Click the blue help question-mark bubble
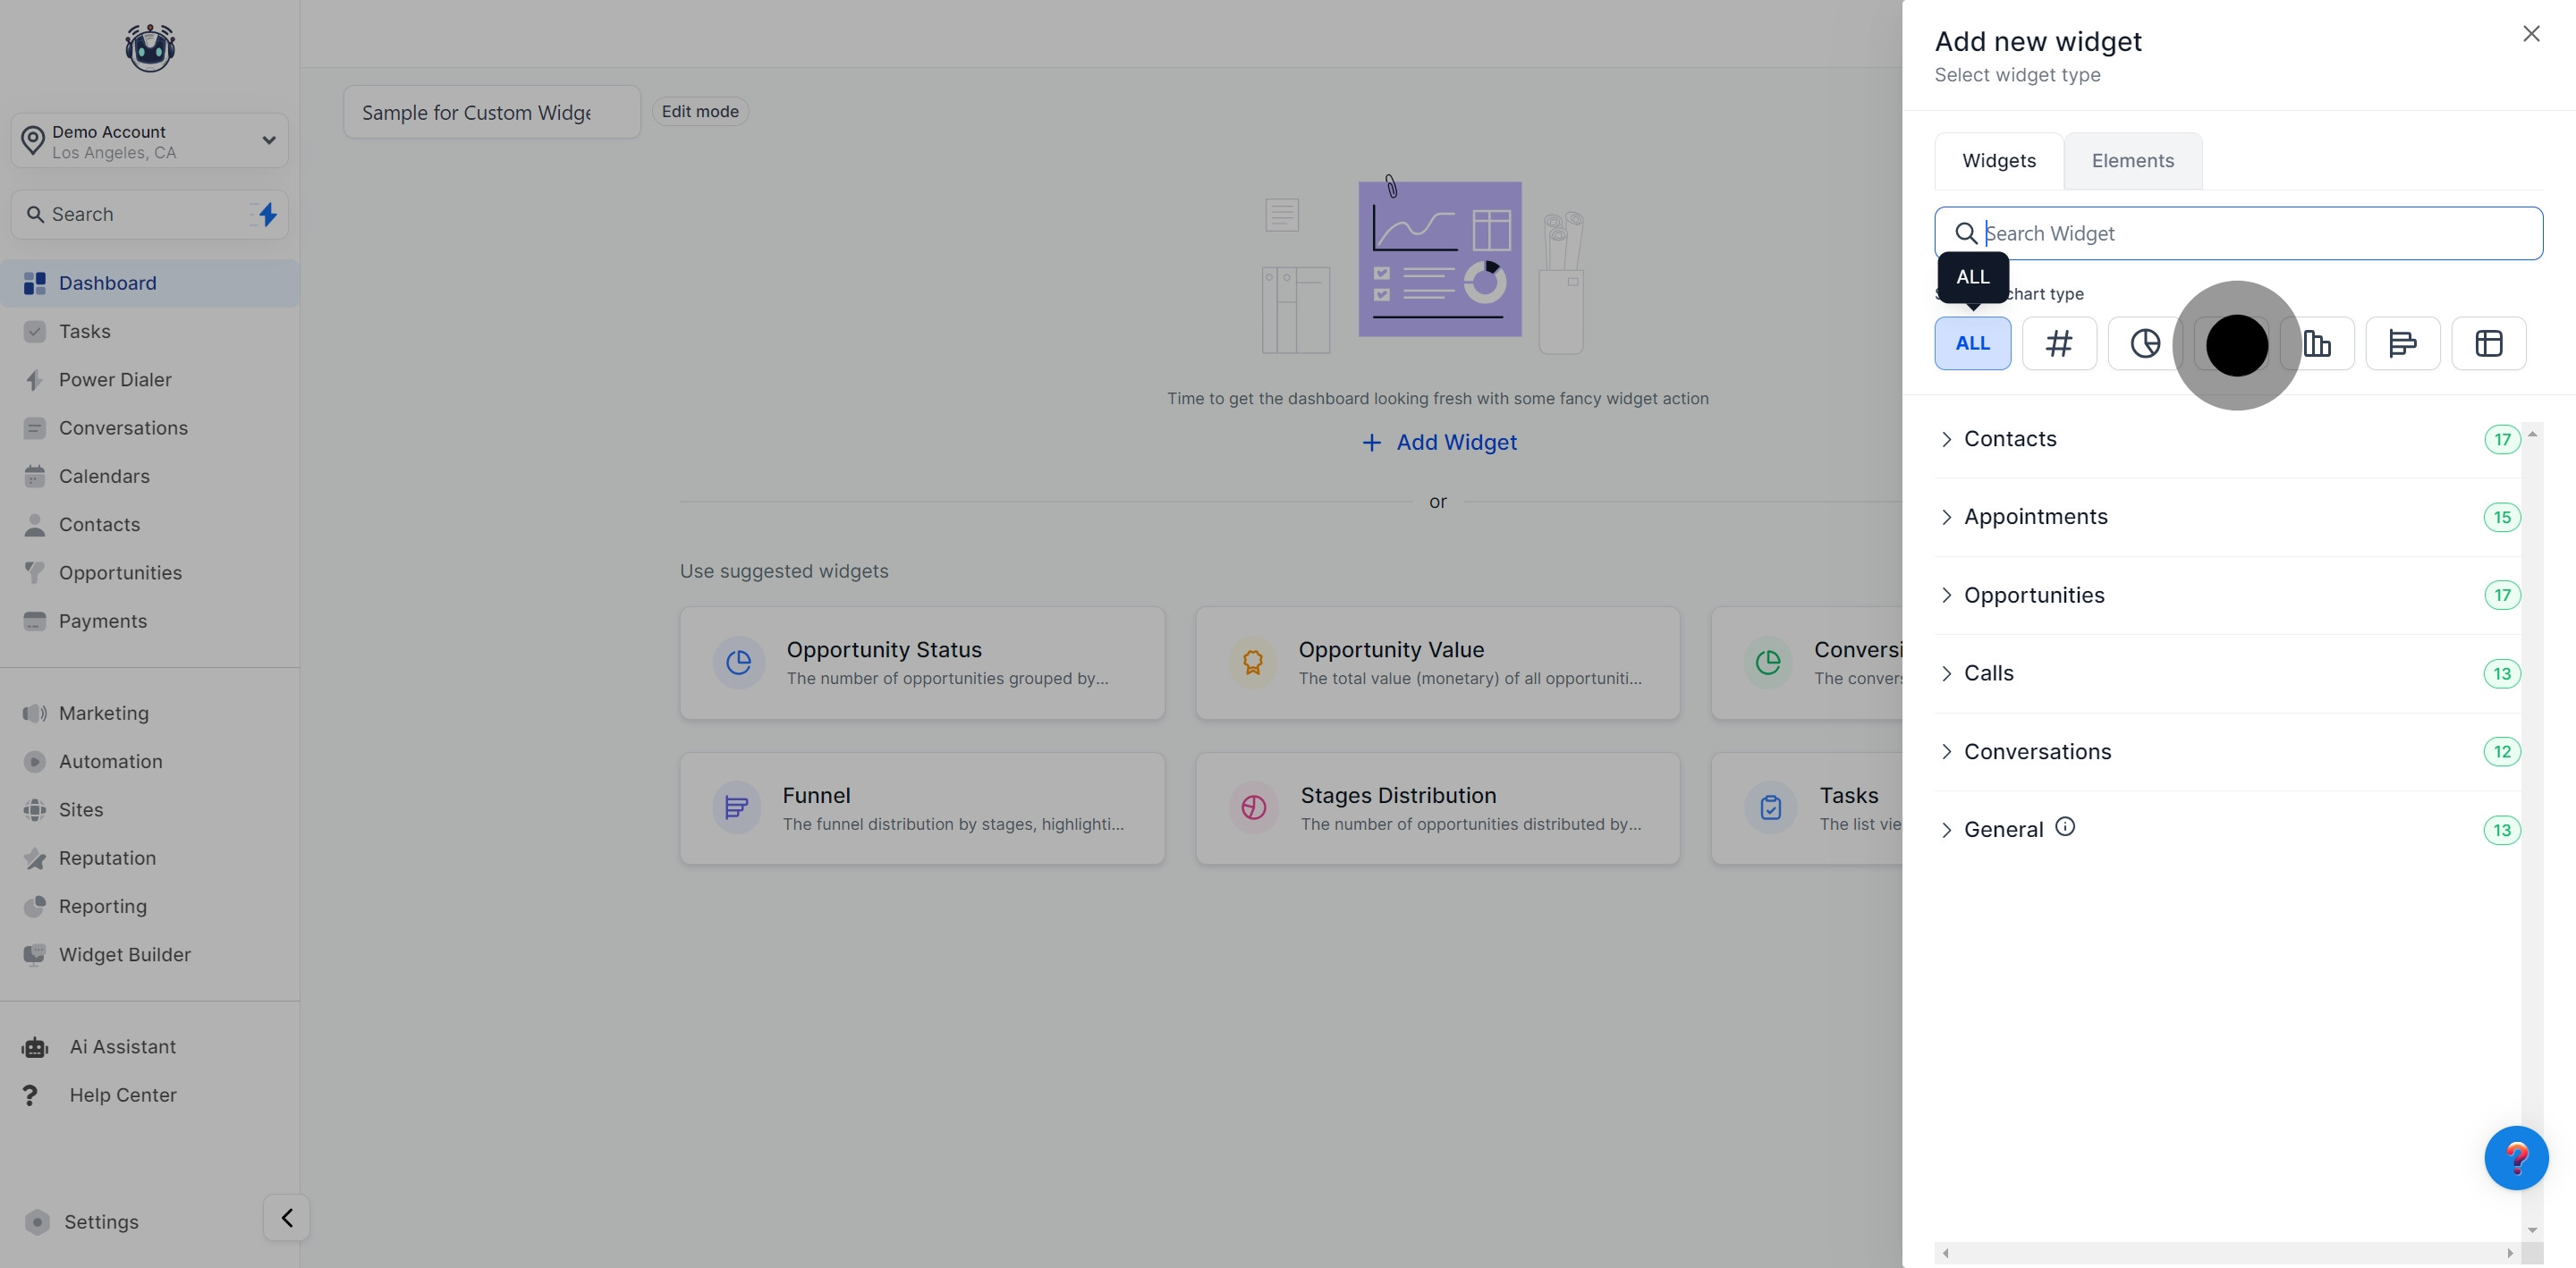The width and height of the screenshot is (2576, 1268). click(2516, 1158)
